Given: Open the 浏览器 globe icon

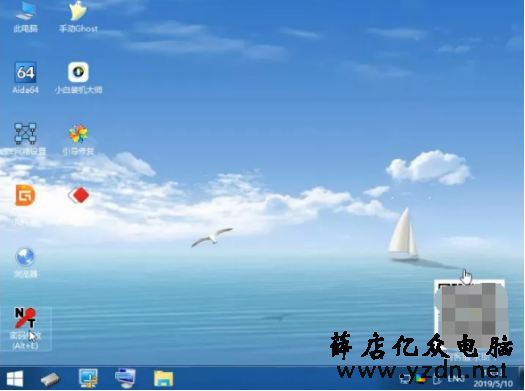Looking at the screenshot, I should coord(25,262).
